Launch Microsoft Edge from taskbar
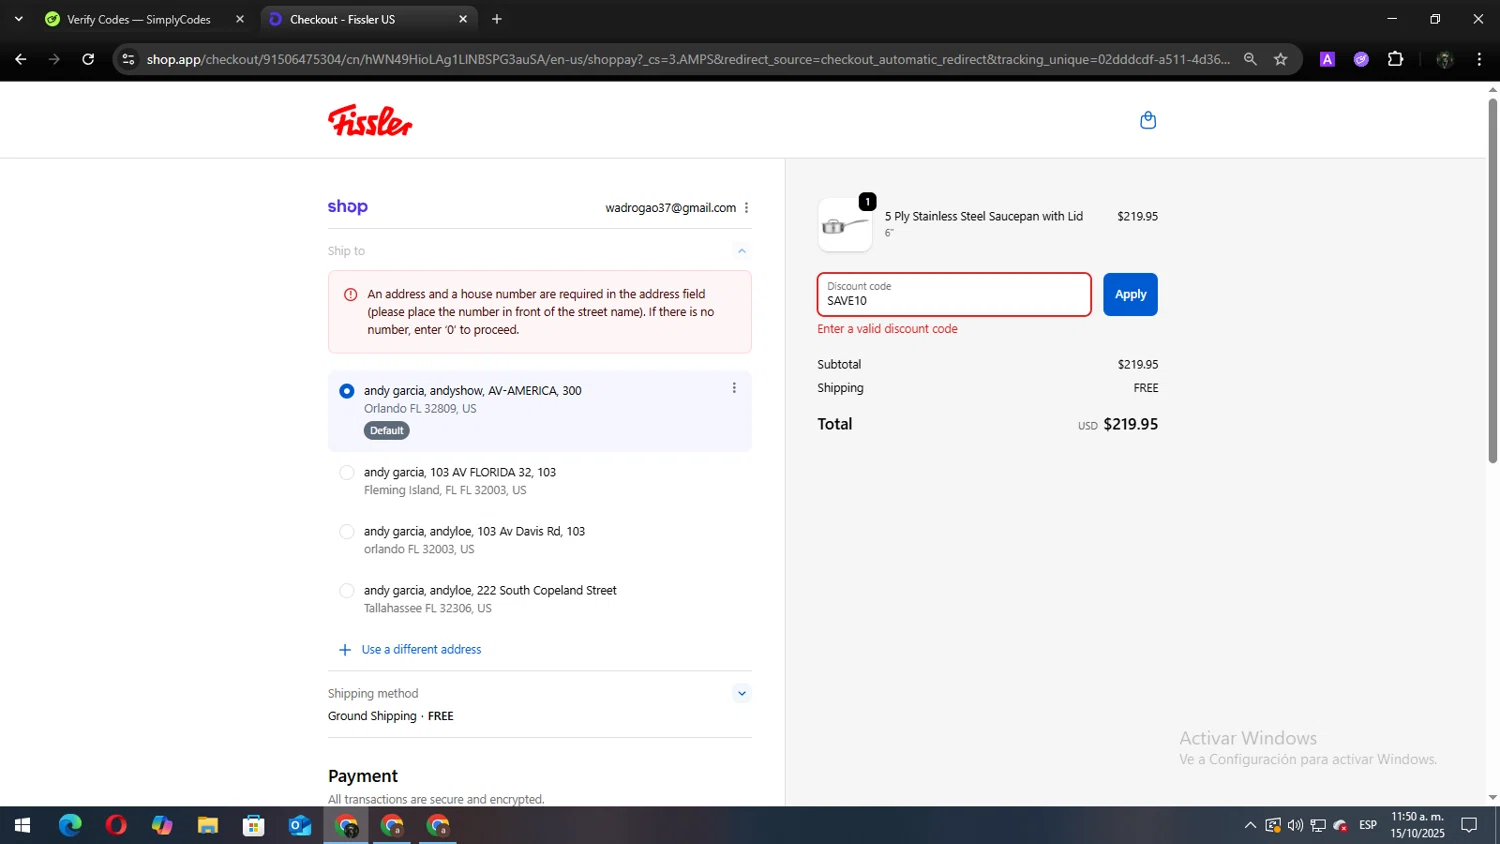Viewport: 1500px width, 844px height. tap(70, 825)
